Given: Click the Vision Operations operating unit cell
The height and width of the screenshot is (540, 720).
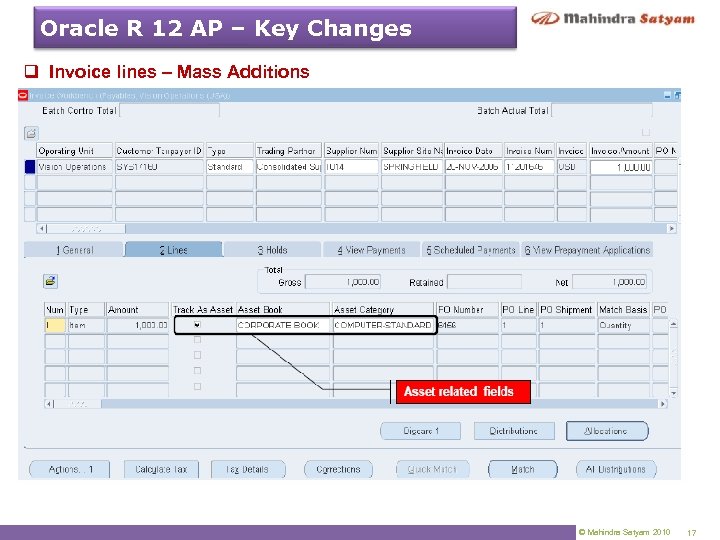Looking at the screenshot, I should (74, 167).
